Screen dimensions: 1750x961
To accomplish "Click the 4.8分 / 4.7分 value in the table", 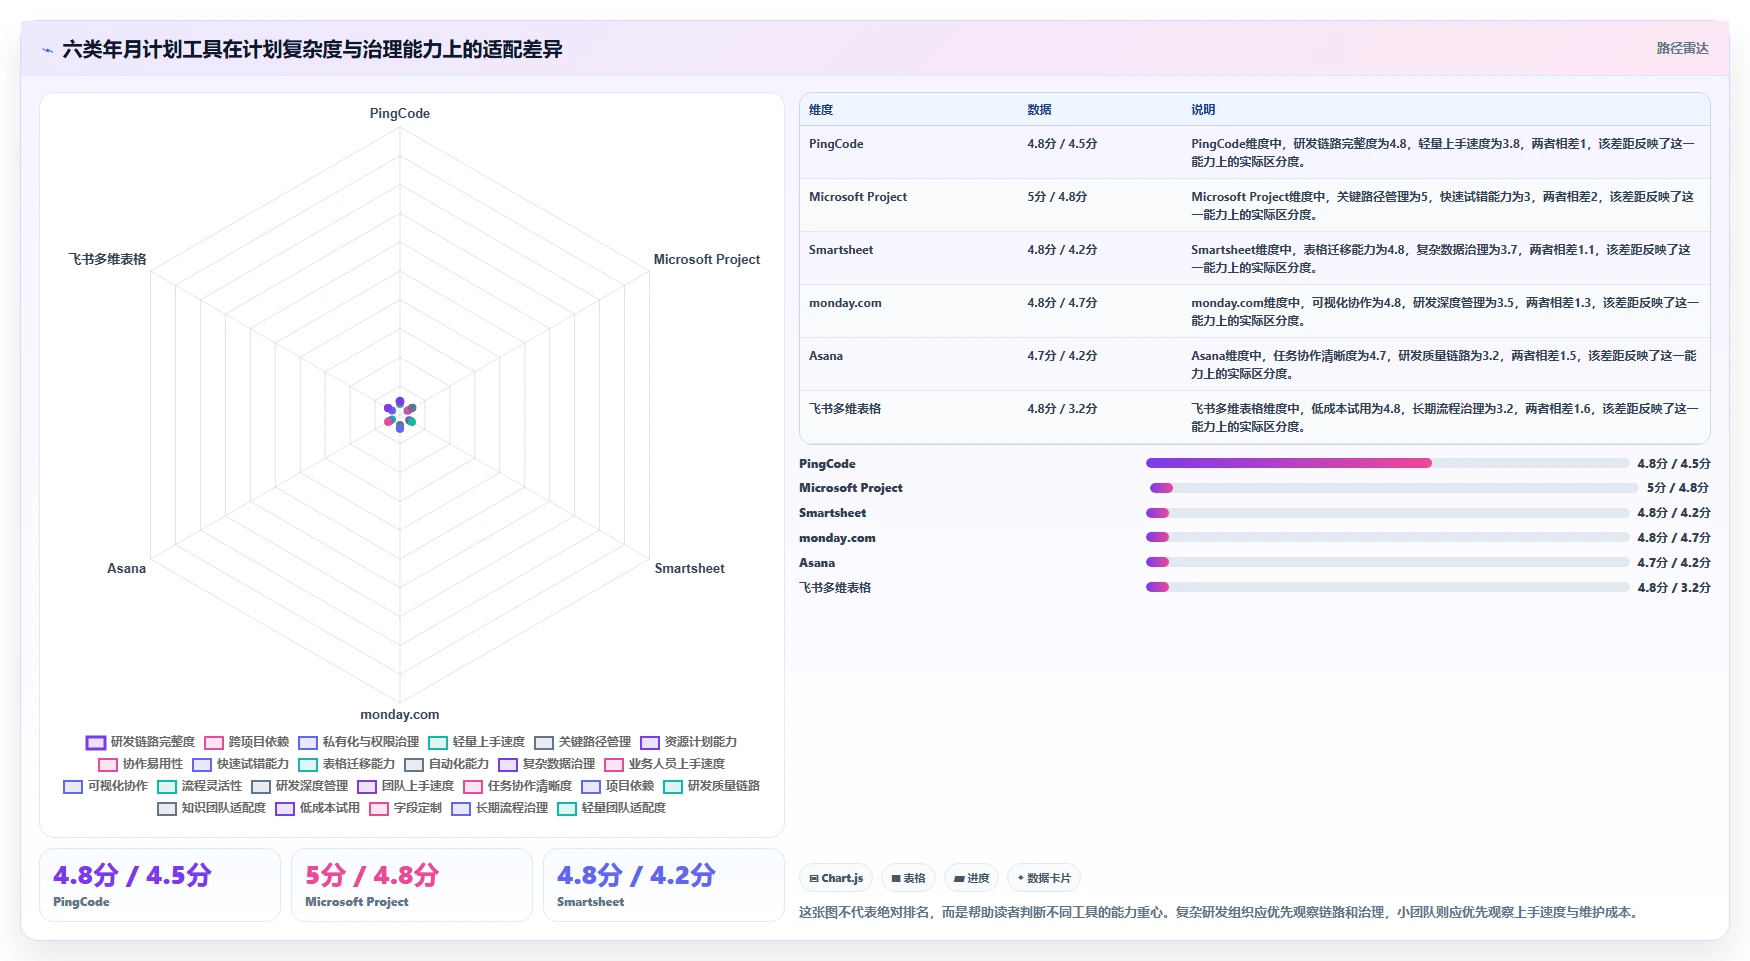I will pyautogui.click(x=1062, y=303).
